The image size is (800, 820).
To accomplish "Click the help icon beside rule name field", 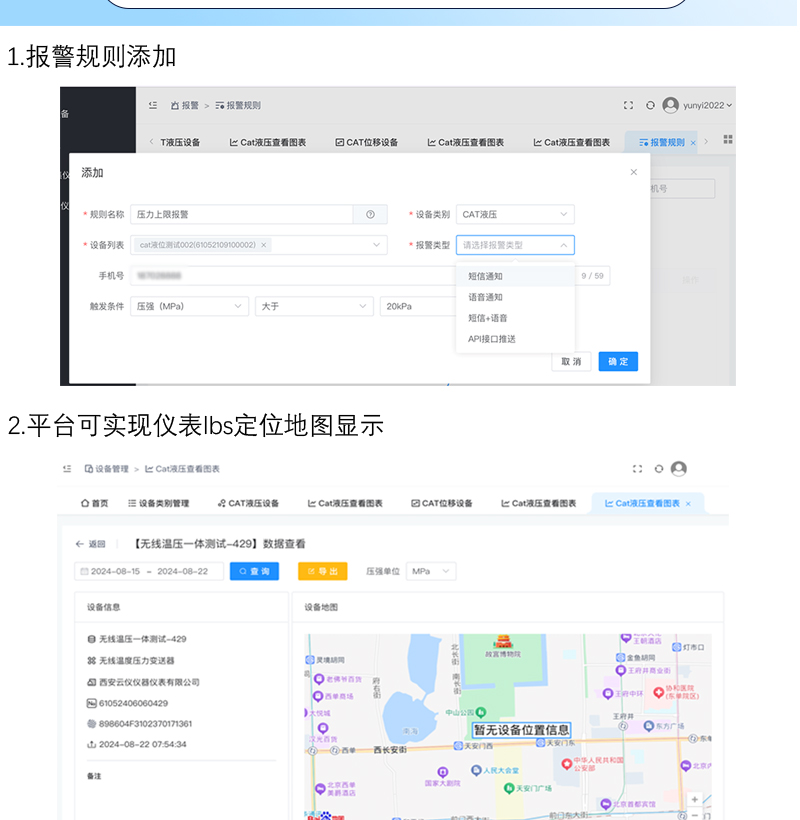I will (x=370, y=214).
